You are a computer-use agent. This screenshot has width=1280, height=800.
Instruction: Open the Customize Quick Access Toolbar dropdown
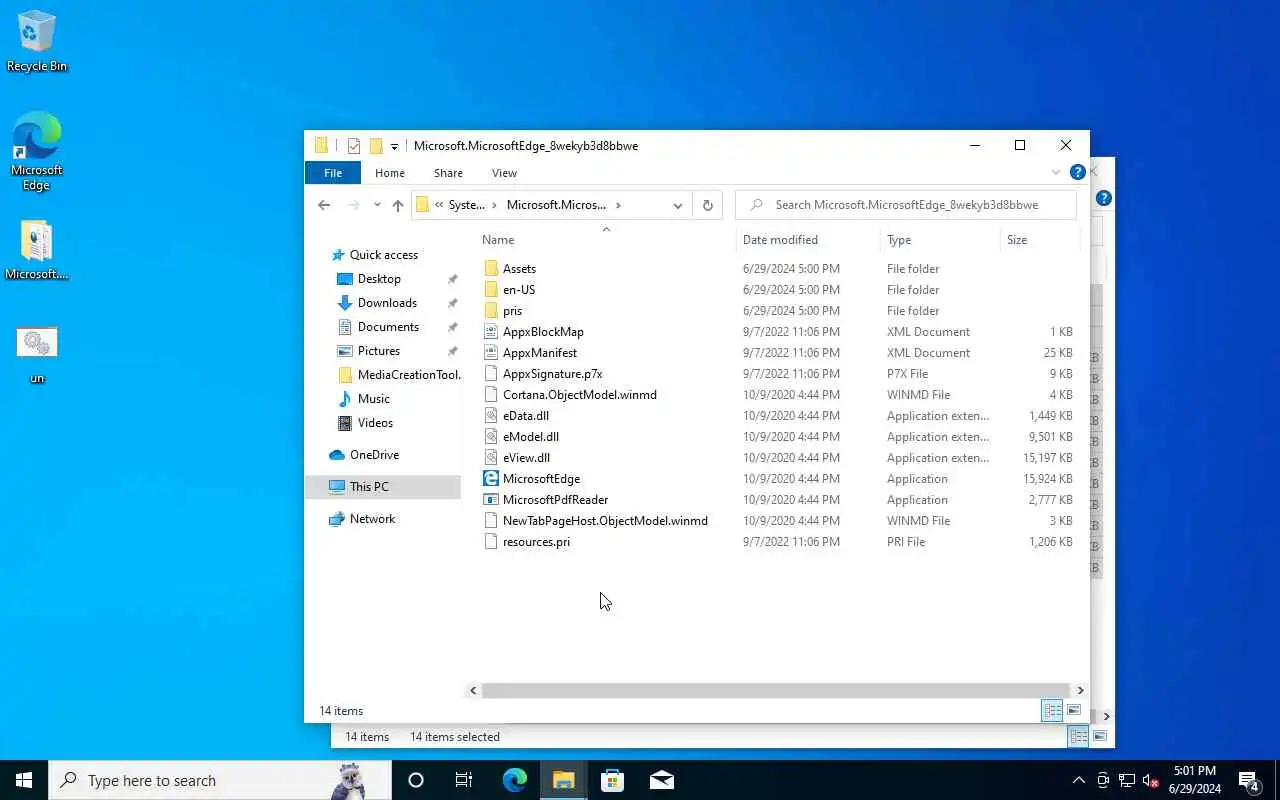[394, 147]
